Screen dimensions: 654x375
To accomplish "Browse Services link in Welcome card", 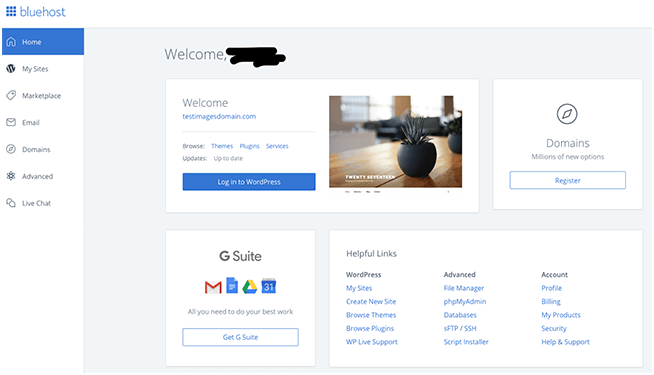I will [x=277, y=146].
